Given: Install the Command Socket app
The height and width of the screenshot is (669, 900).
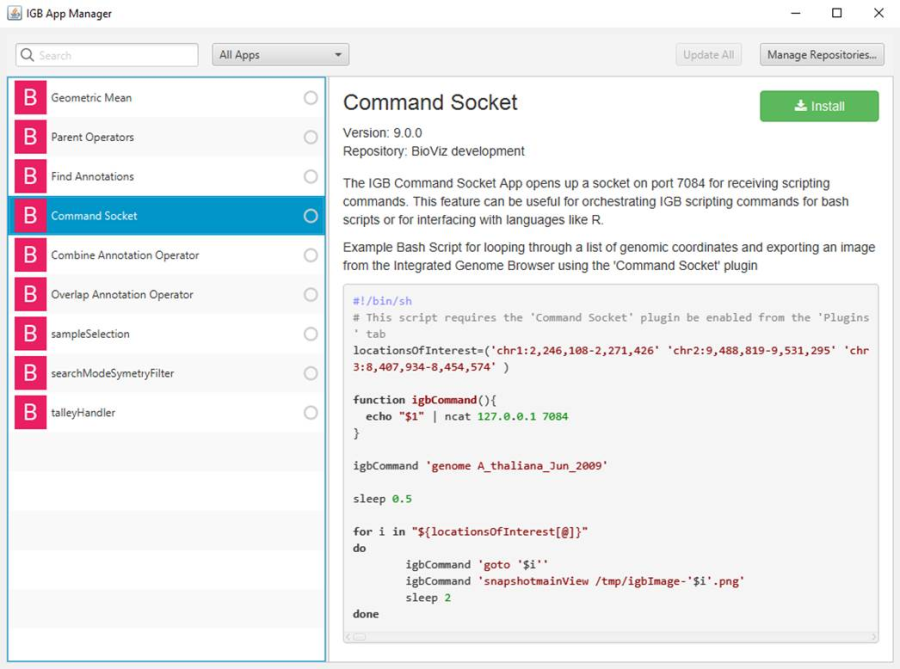Looking at the screenshot, I should click(819, 106).
